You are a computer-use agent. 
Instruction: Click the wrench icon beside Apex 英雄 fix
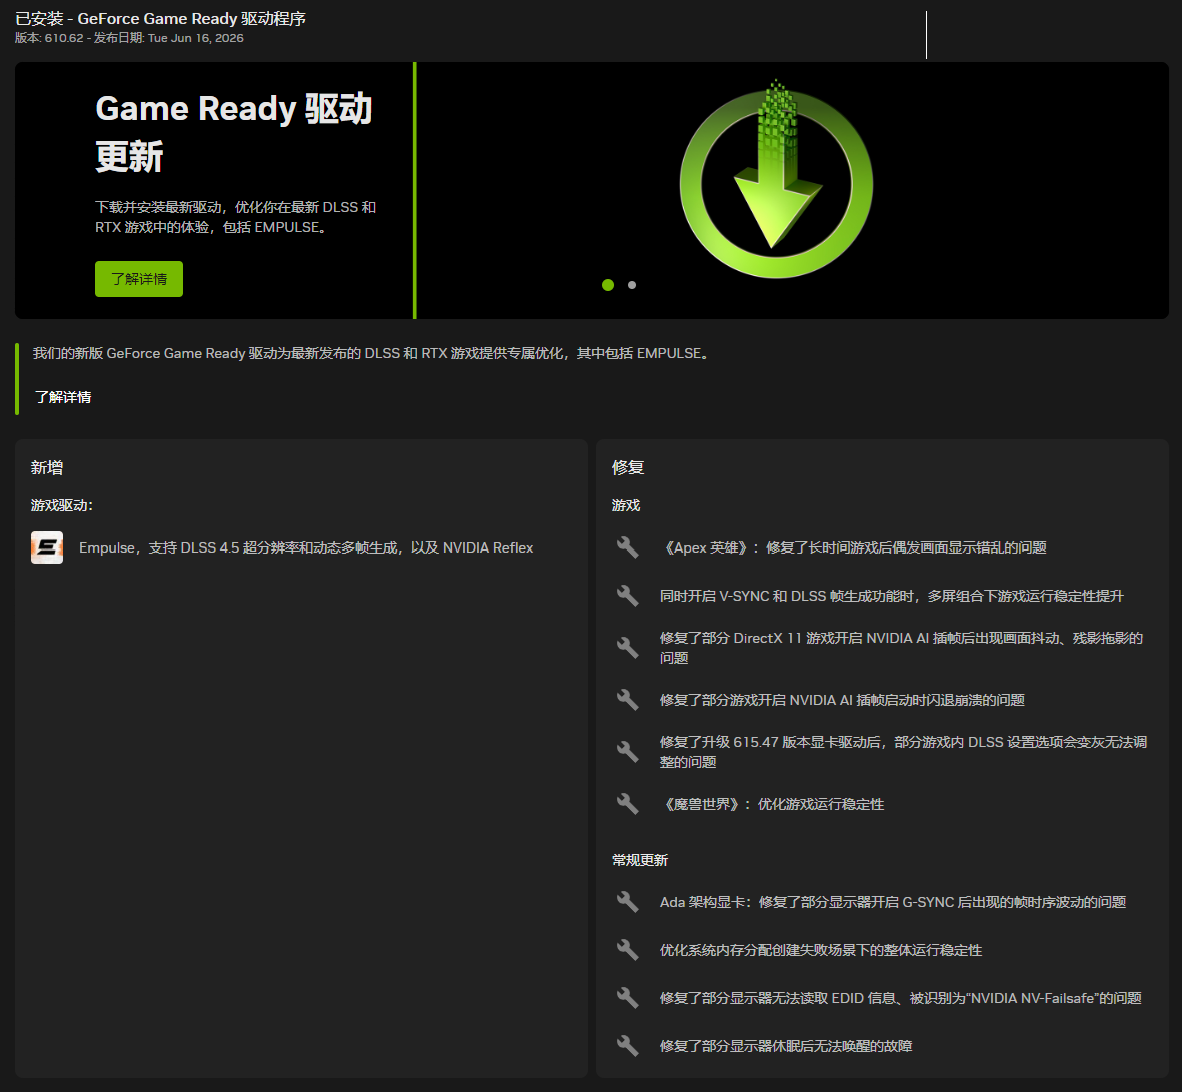point(627,548)
